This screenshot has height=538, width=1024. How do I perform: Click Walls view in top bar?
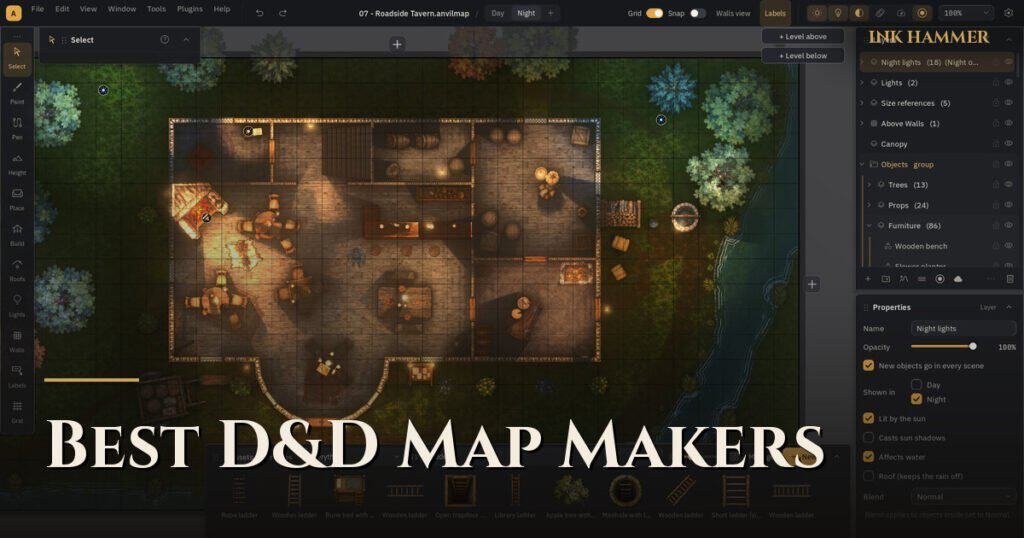tap(733, 13)
